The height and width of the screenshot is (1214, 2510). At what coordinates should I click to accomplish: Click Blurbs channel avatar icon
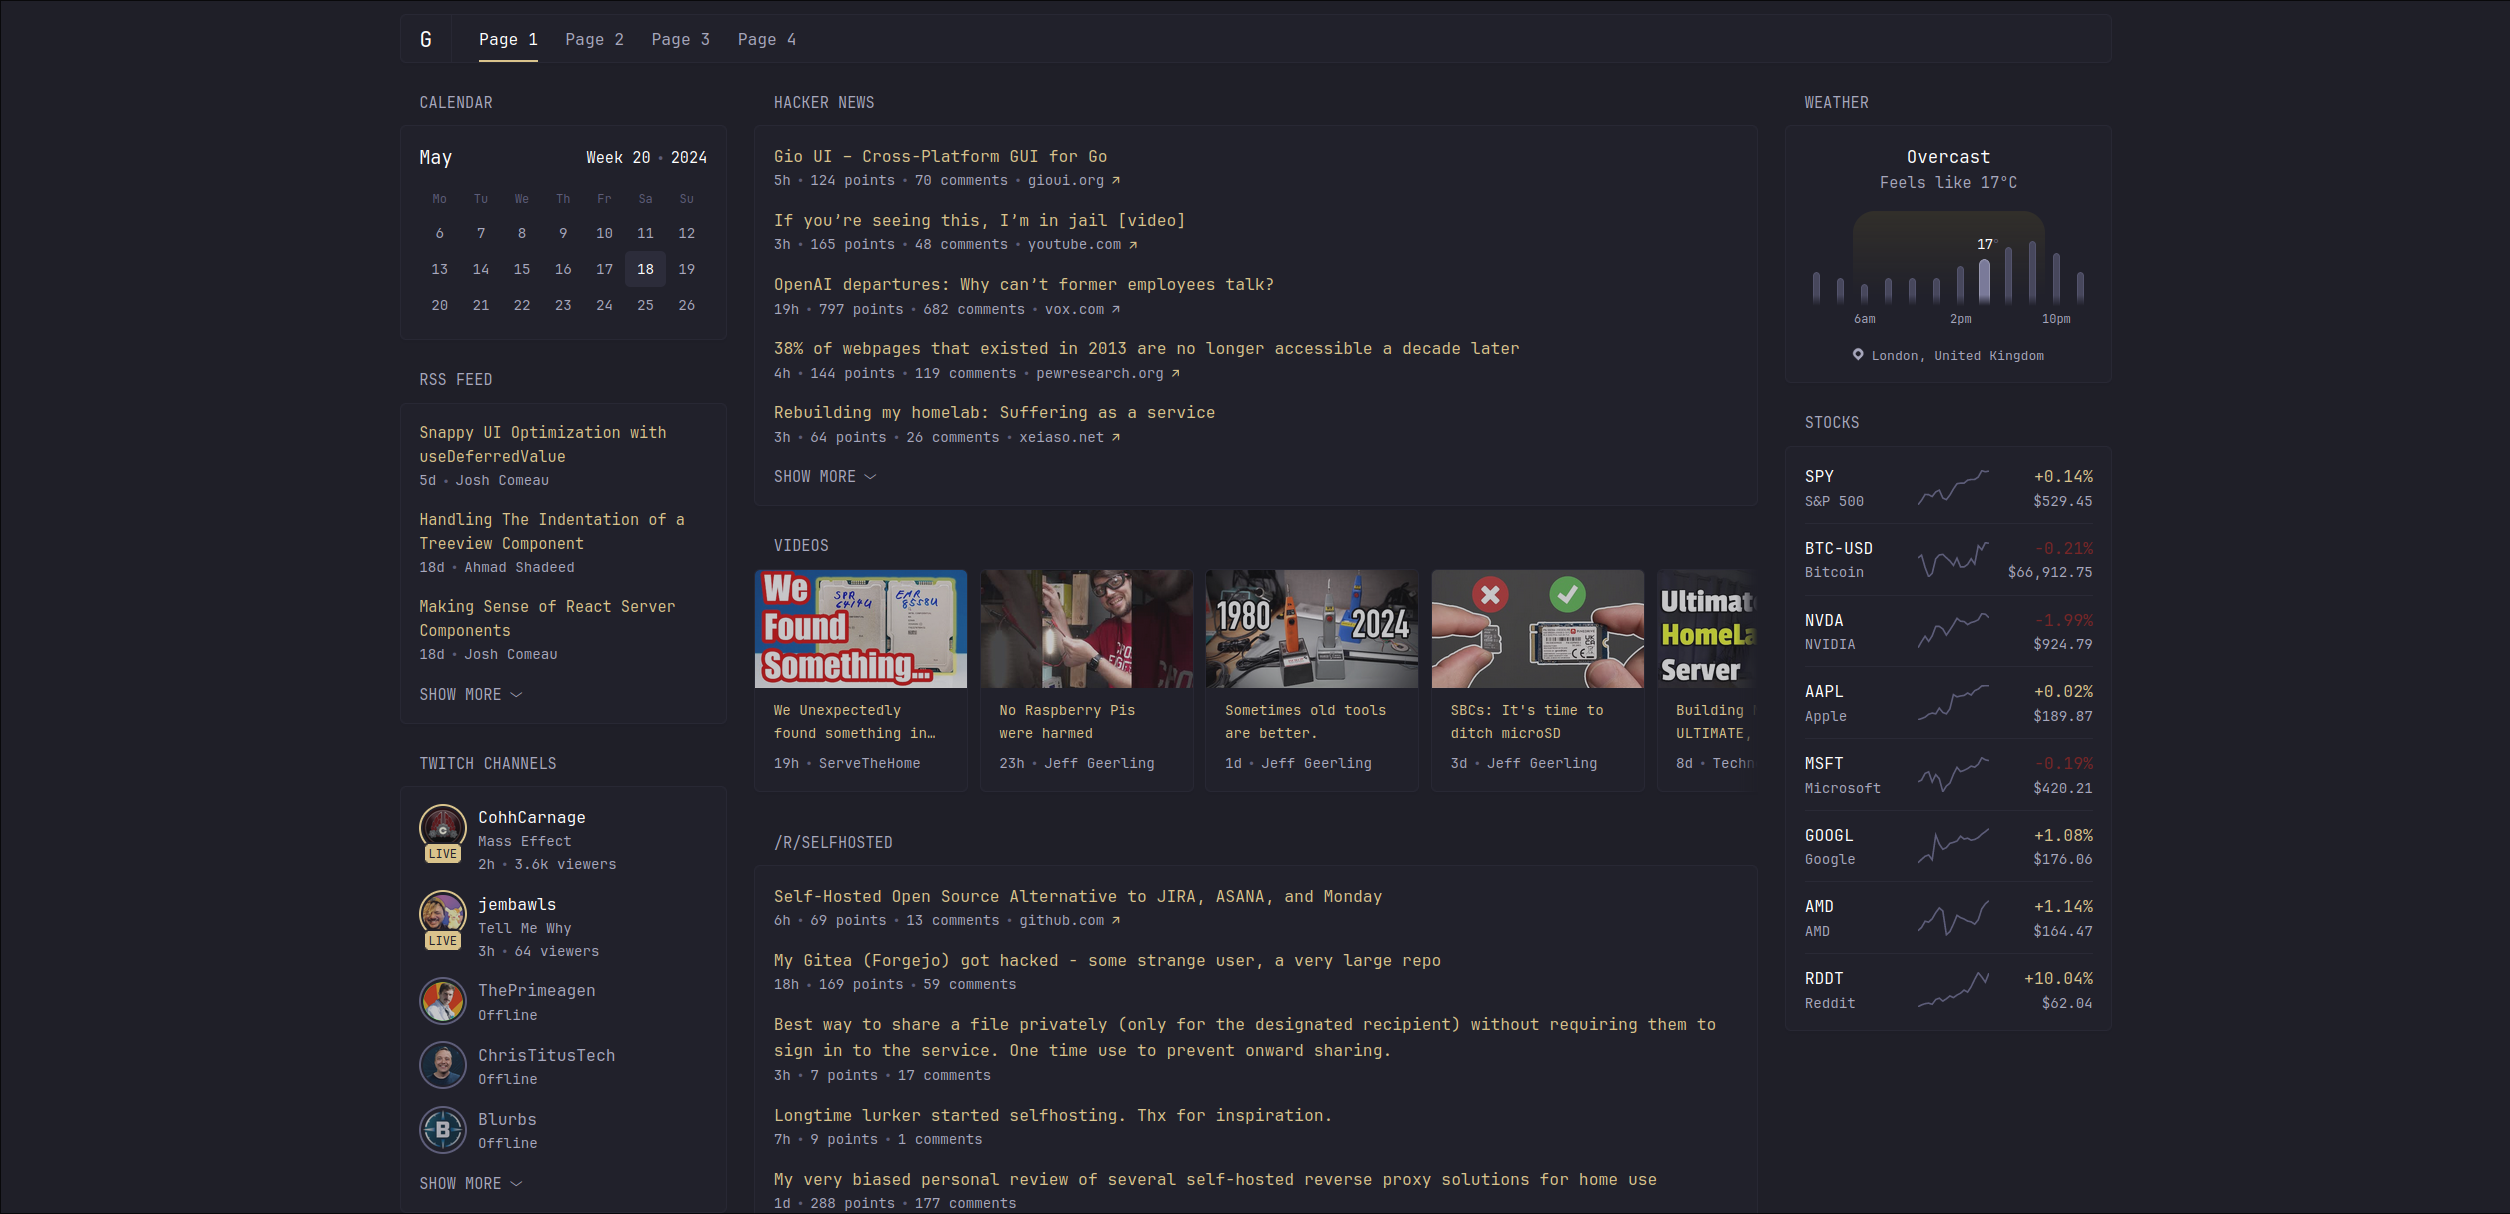[x=442, y=1129]
